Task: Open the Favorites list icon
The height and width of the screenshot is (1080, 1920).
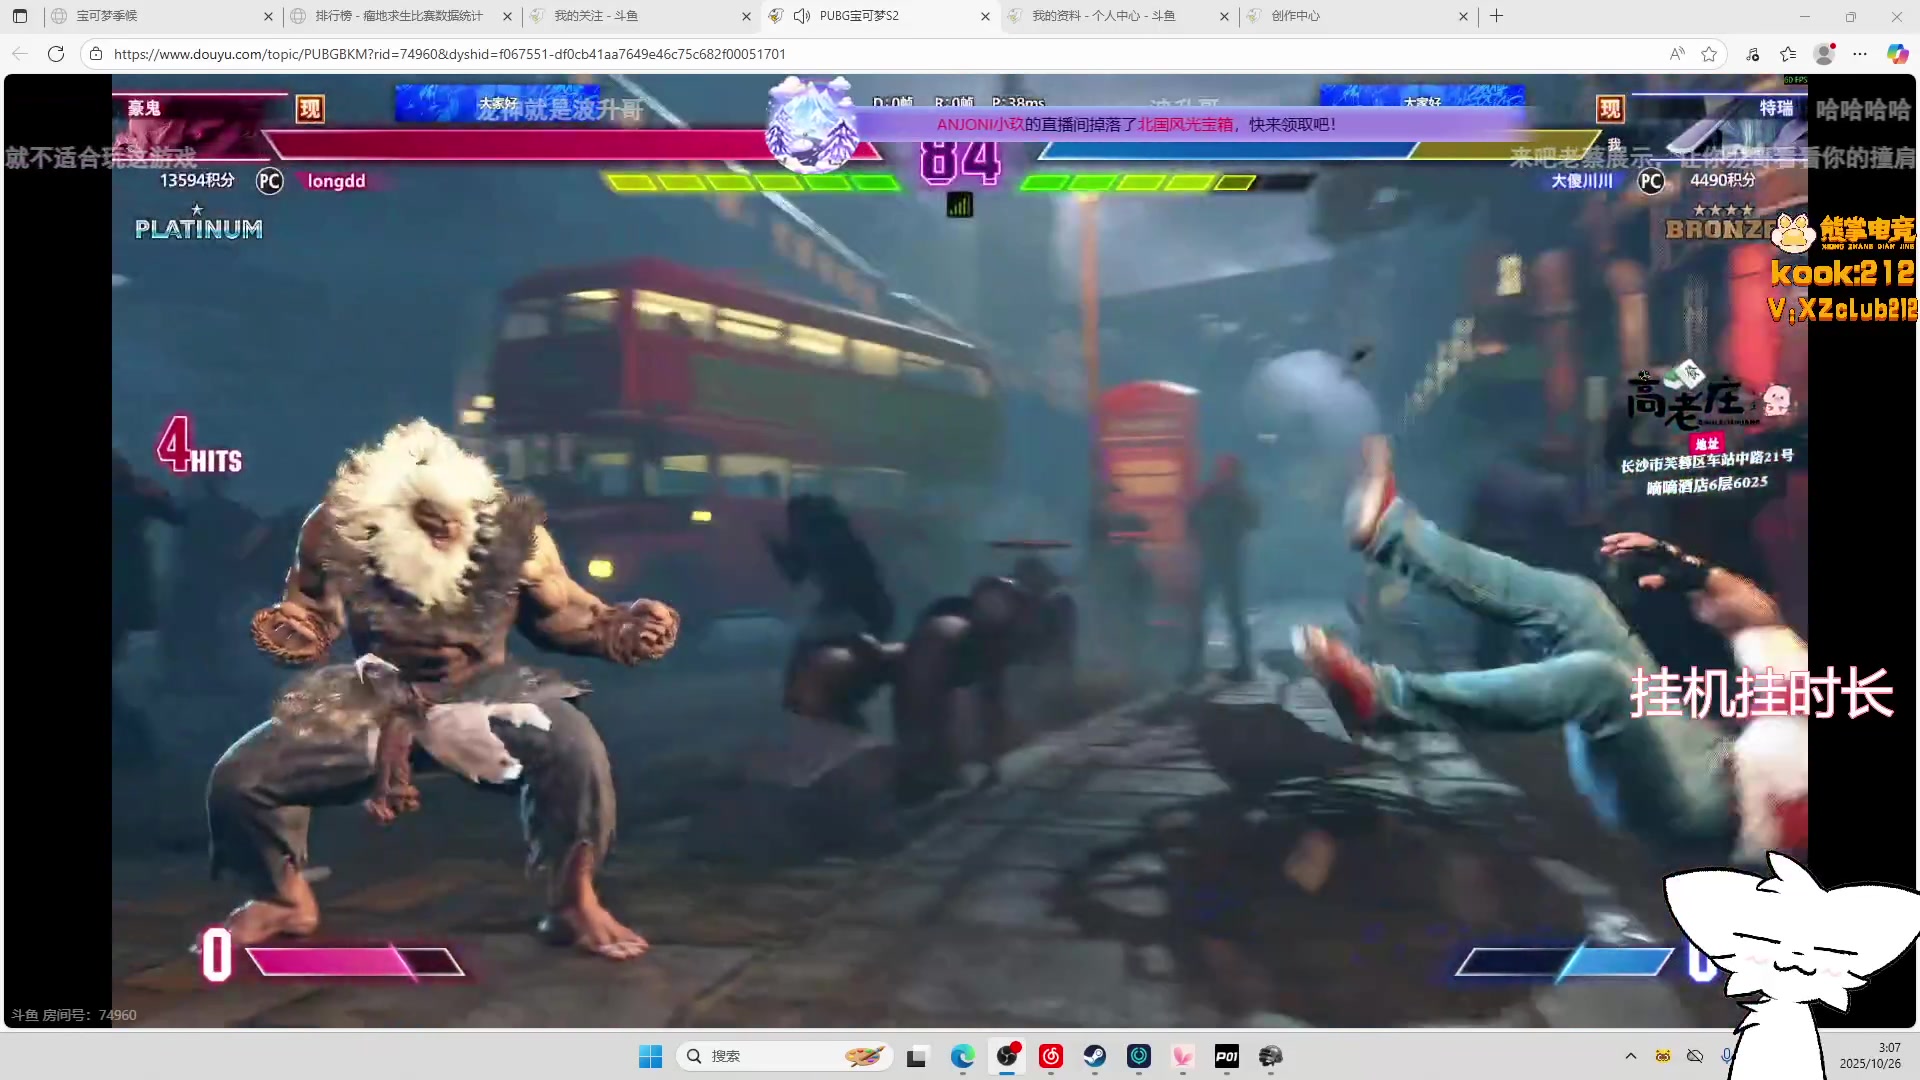Action: click(x=1788, y=54)
